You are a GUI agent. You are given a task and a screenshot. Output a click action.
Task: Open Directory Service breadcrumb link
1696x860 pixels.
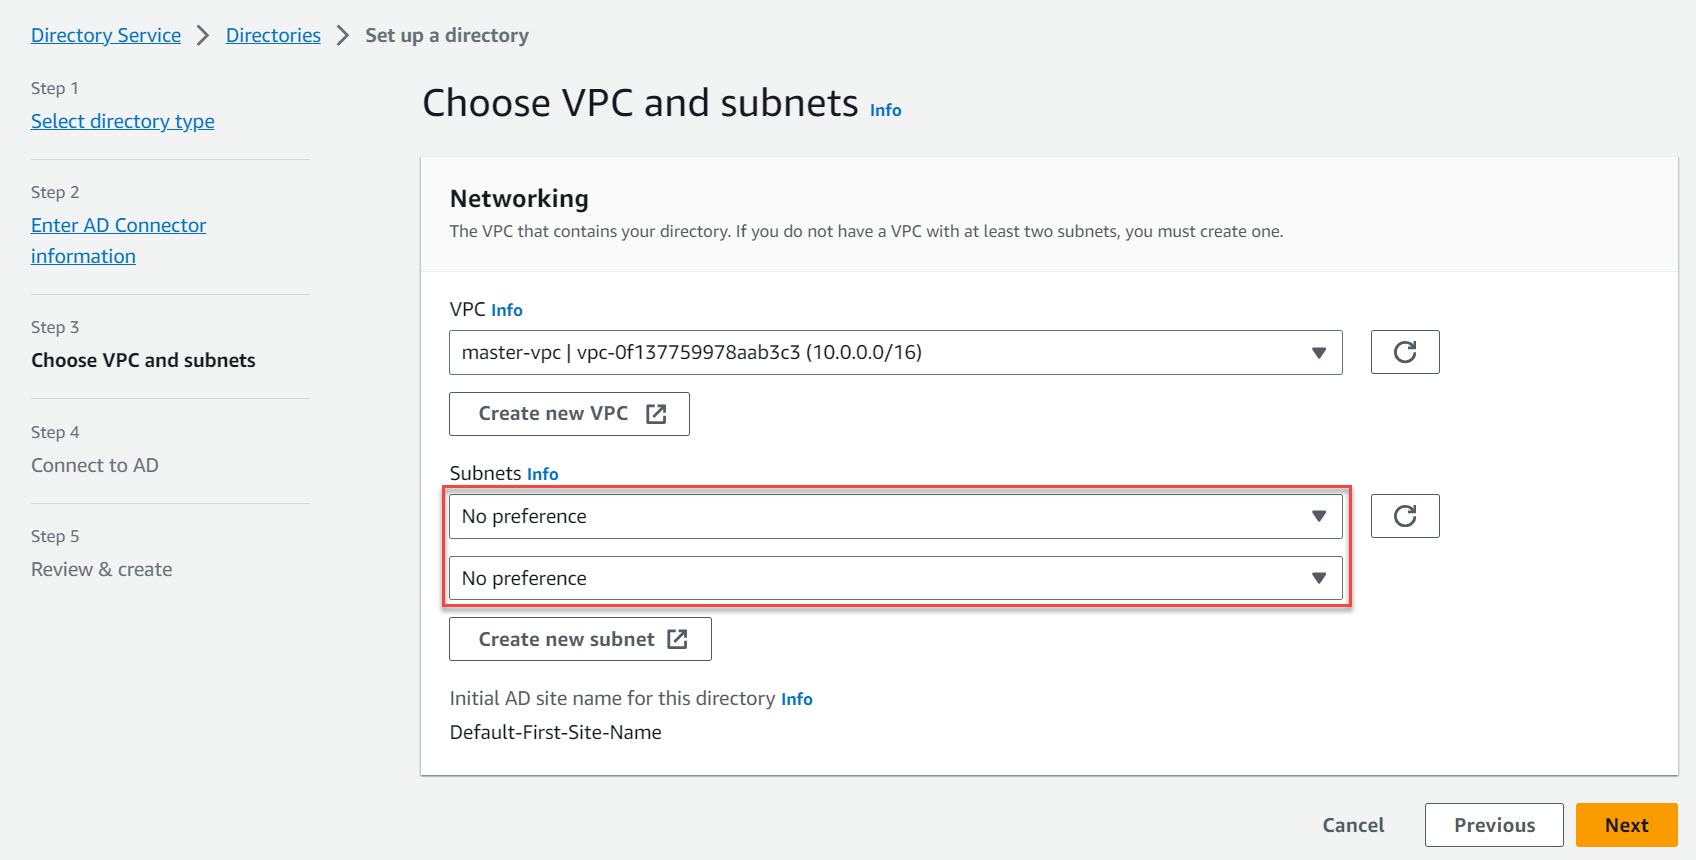coord(106,35)
